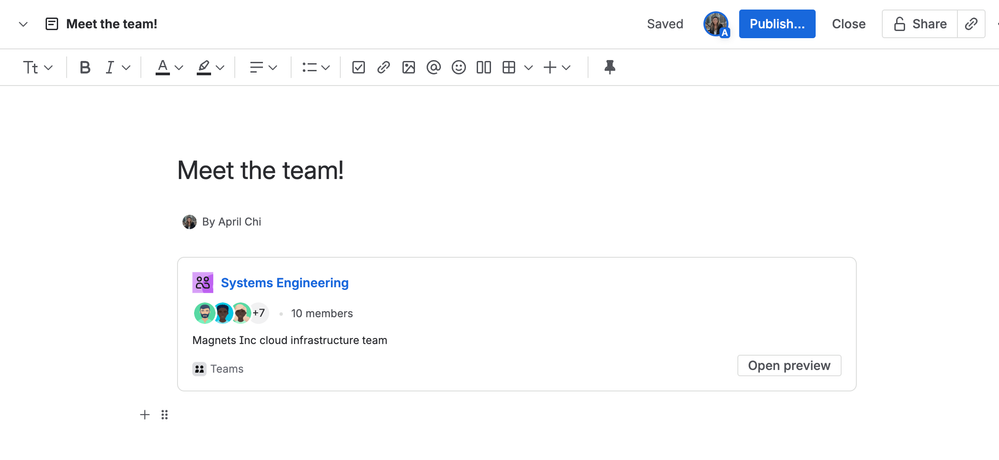999x460 pixels.
Task: Open the text color dropdown arrow
Action: [x=179, y=68]
